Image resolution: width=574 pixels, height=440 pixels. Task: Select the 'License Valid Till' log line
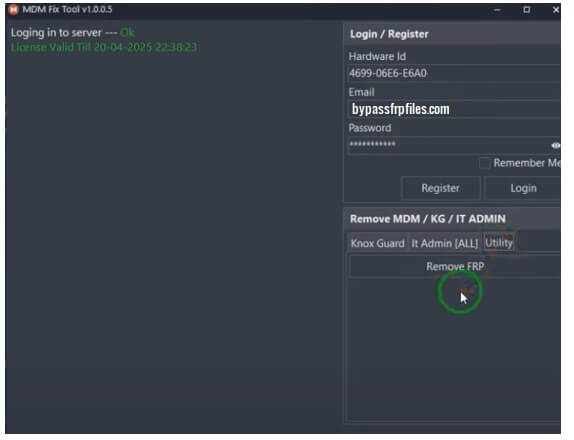104,47
